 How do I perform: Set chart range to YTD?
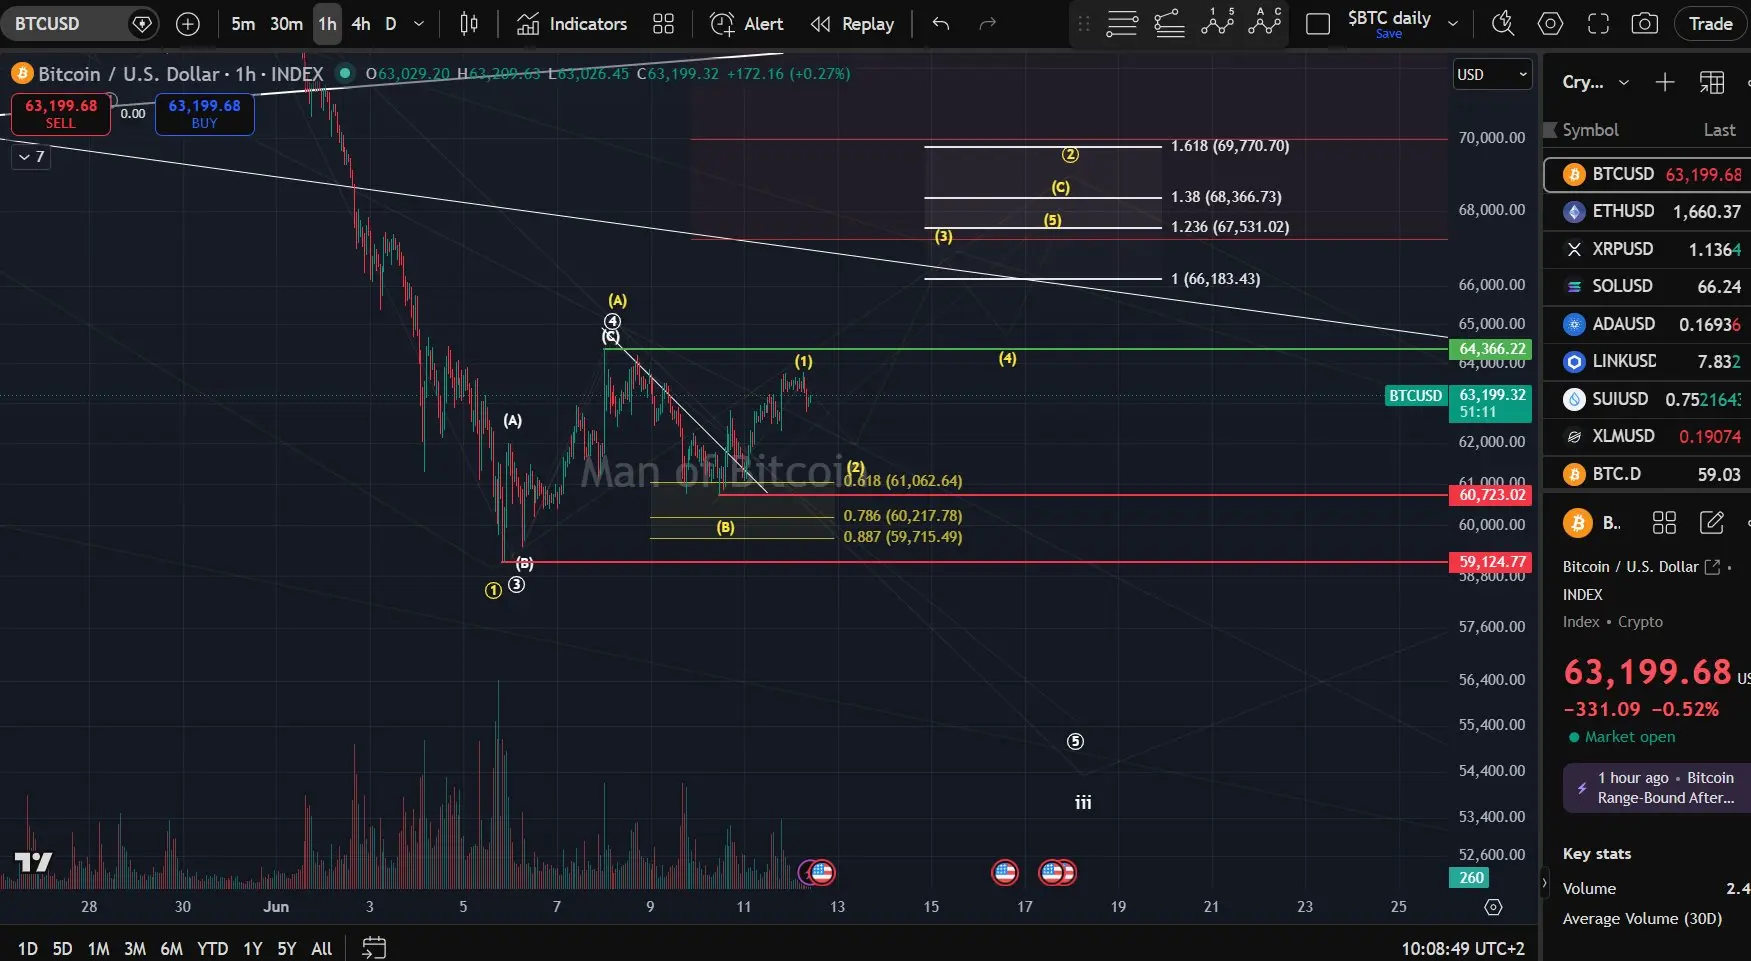212,948
